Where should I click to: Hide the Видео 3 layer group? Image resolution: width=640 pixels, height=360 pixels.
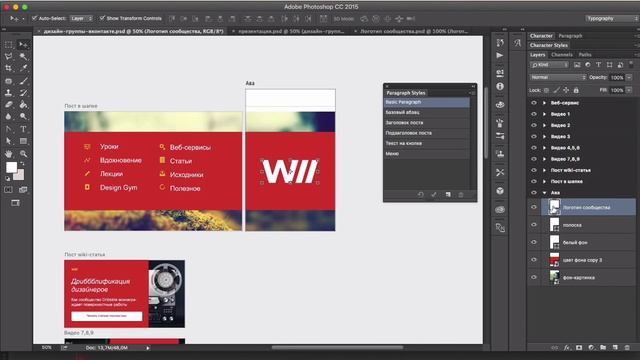point(533,137)
